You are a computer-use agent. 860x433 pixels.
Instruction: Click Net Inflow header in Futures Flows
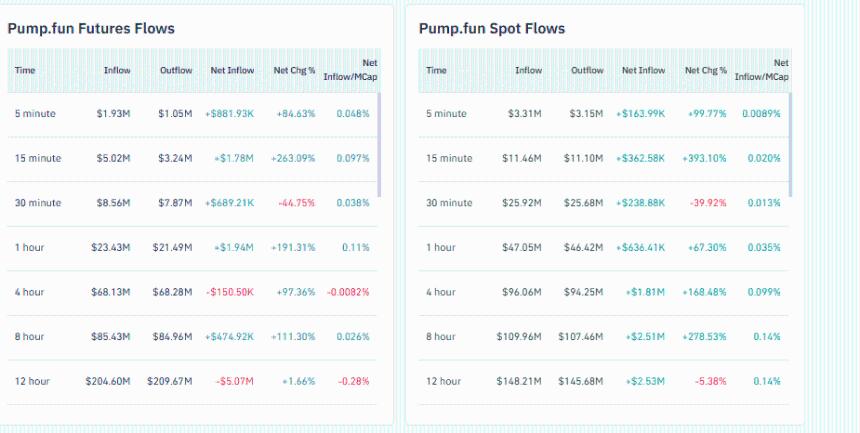tap(232, 70)
